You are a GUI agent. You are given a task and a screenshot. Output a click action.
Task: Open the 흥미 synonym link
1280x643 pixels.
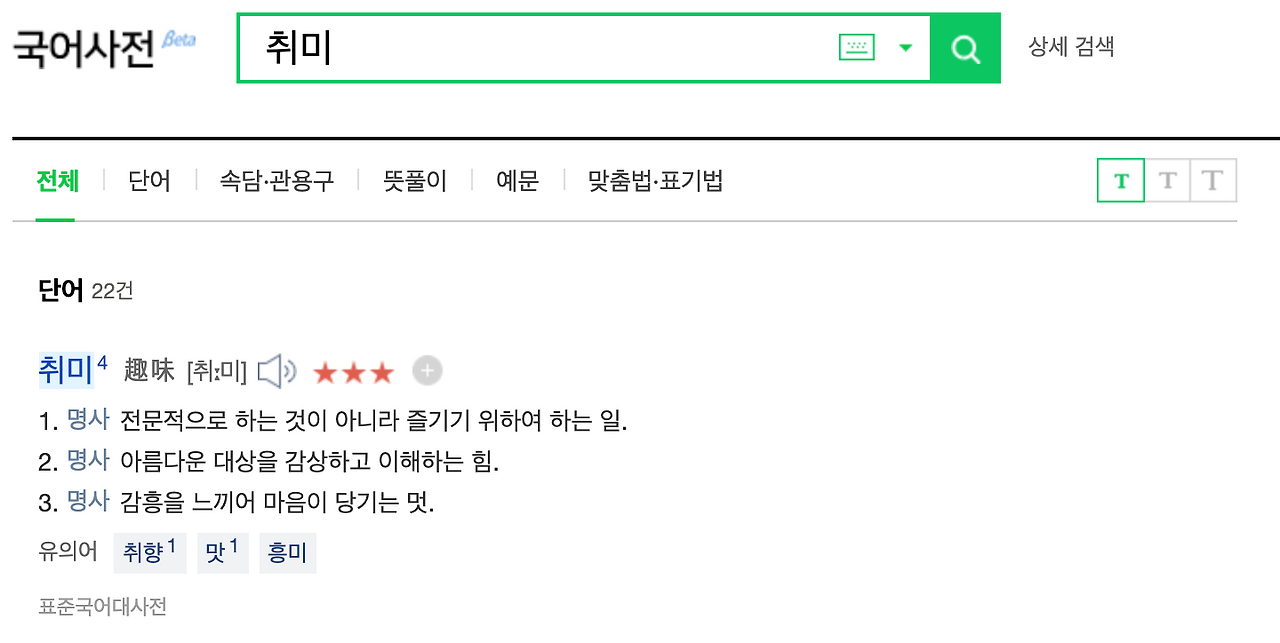click(287, 553)
